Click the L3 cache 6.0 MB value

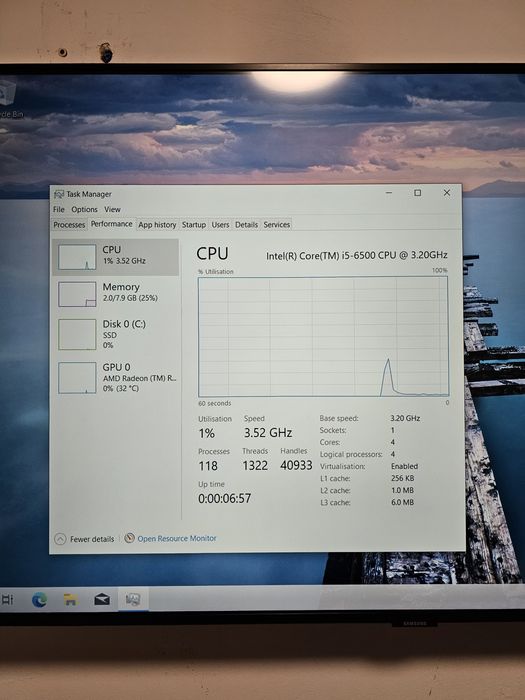[402, 502]
